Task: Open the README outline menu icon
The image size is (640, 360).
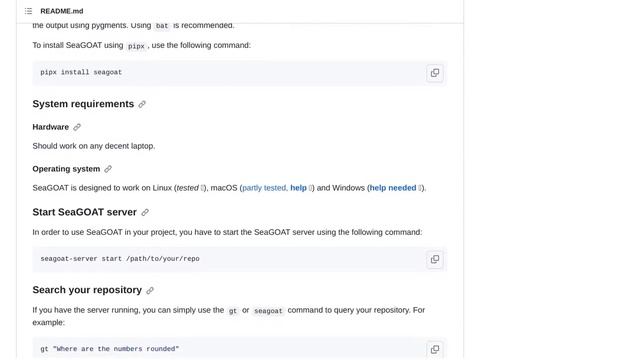Action: [x=28, y=11]
